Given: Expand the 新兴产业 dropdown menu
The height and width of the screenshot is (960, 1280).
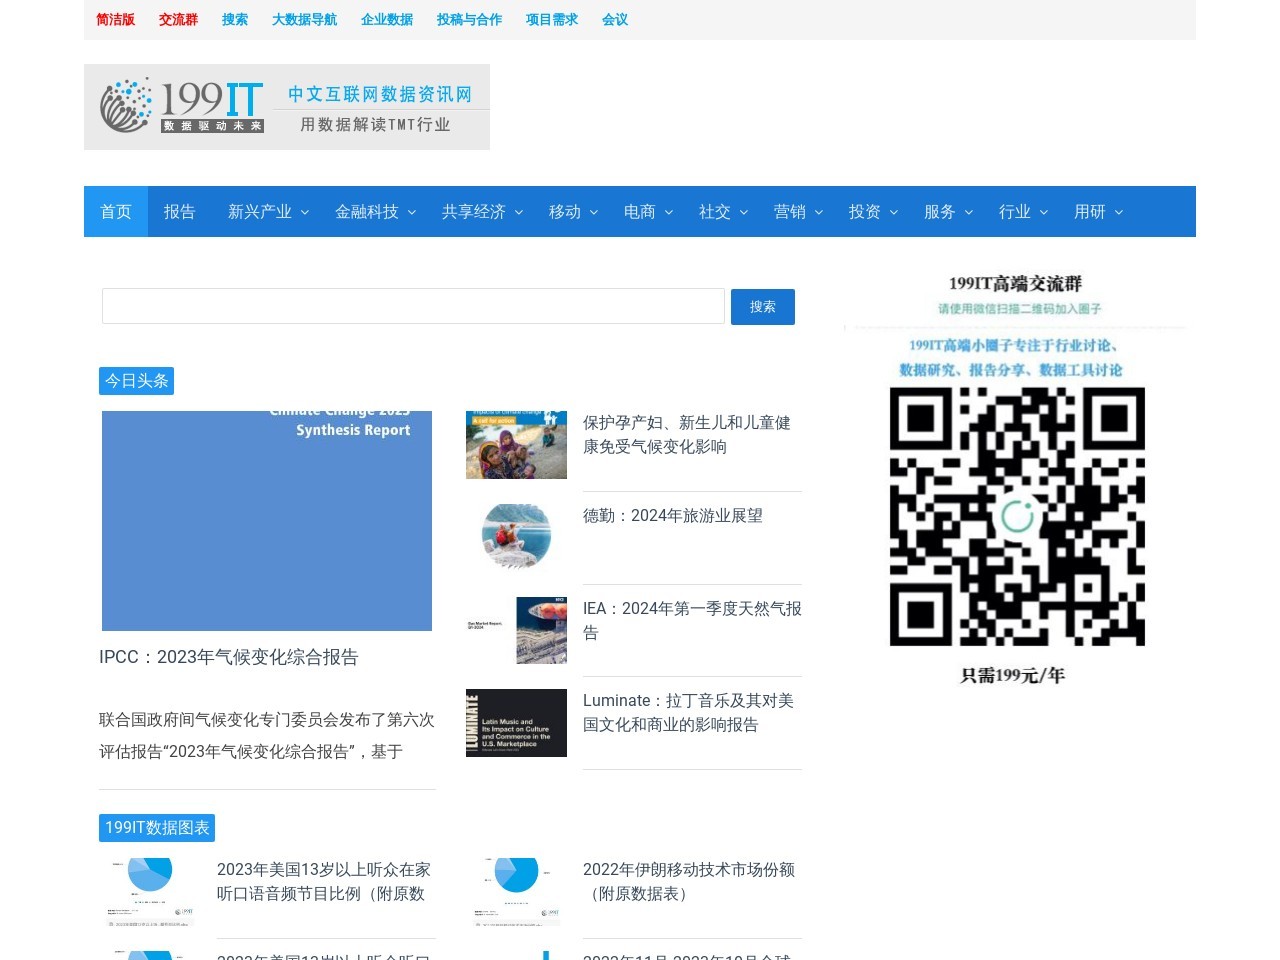Looking at the screenshot, I should click(268, 212).
